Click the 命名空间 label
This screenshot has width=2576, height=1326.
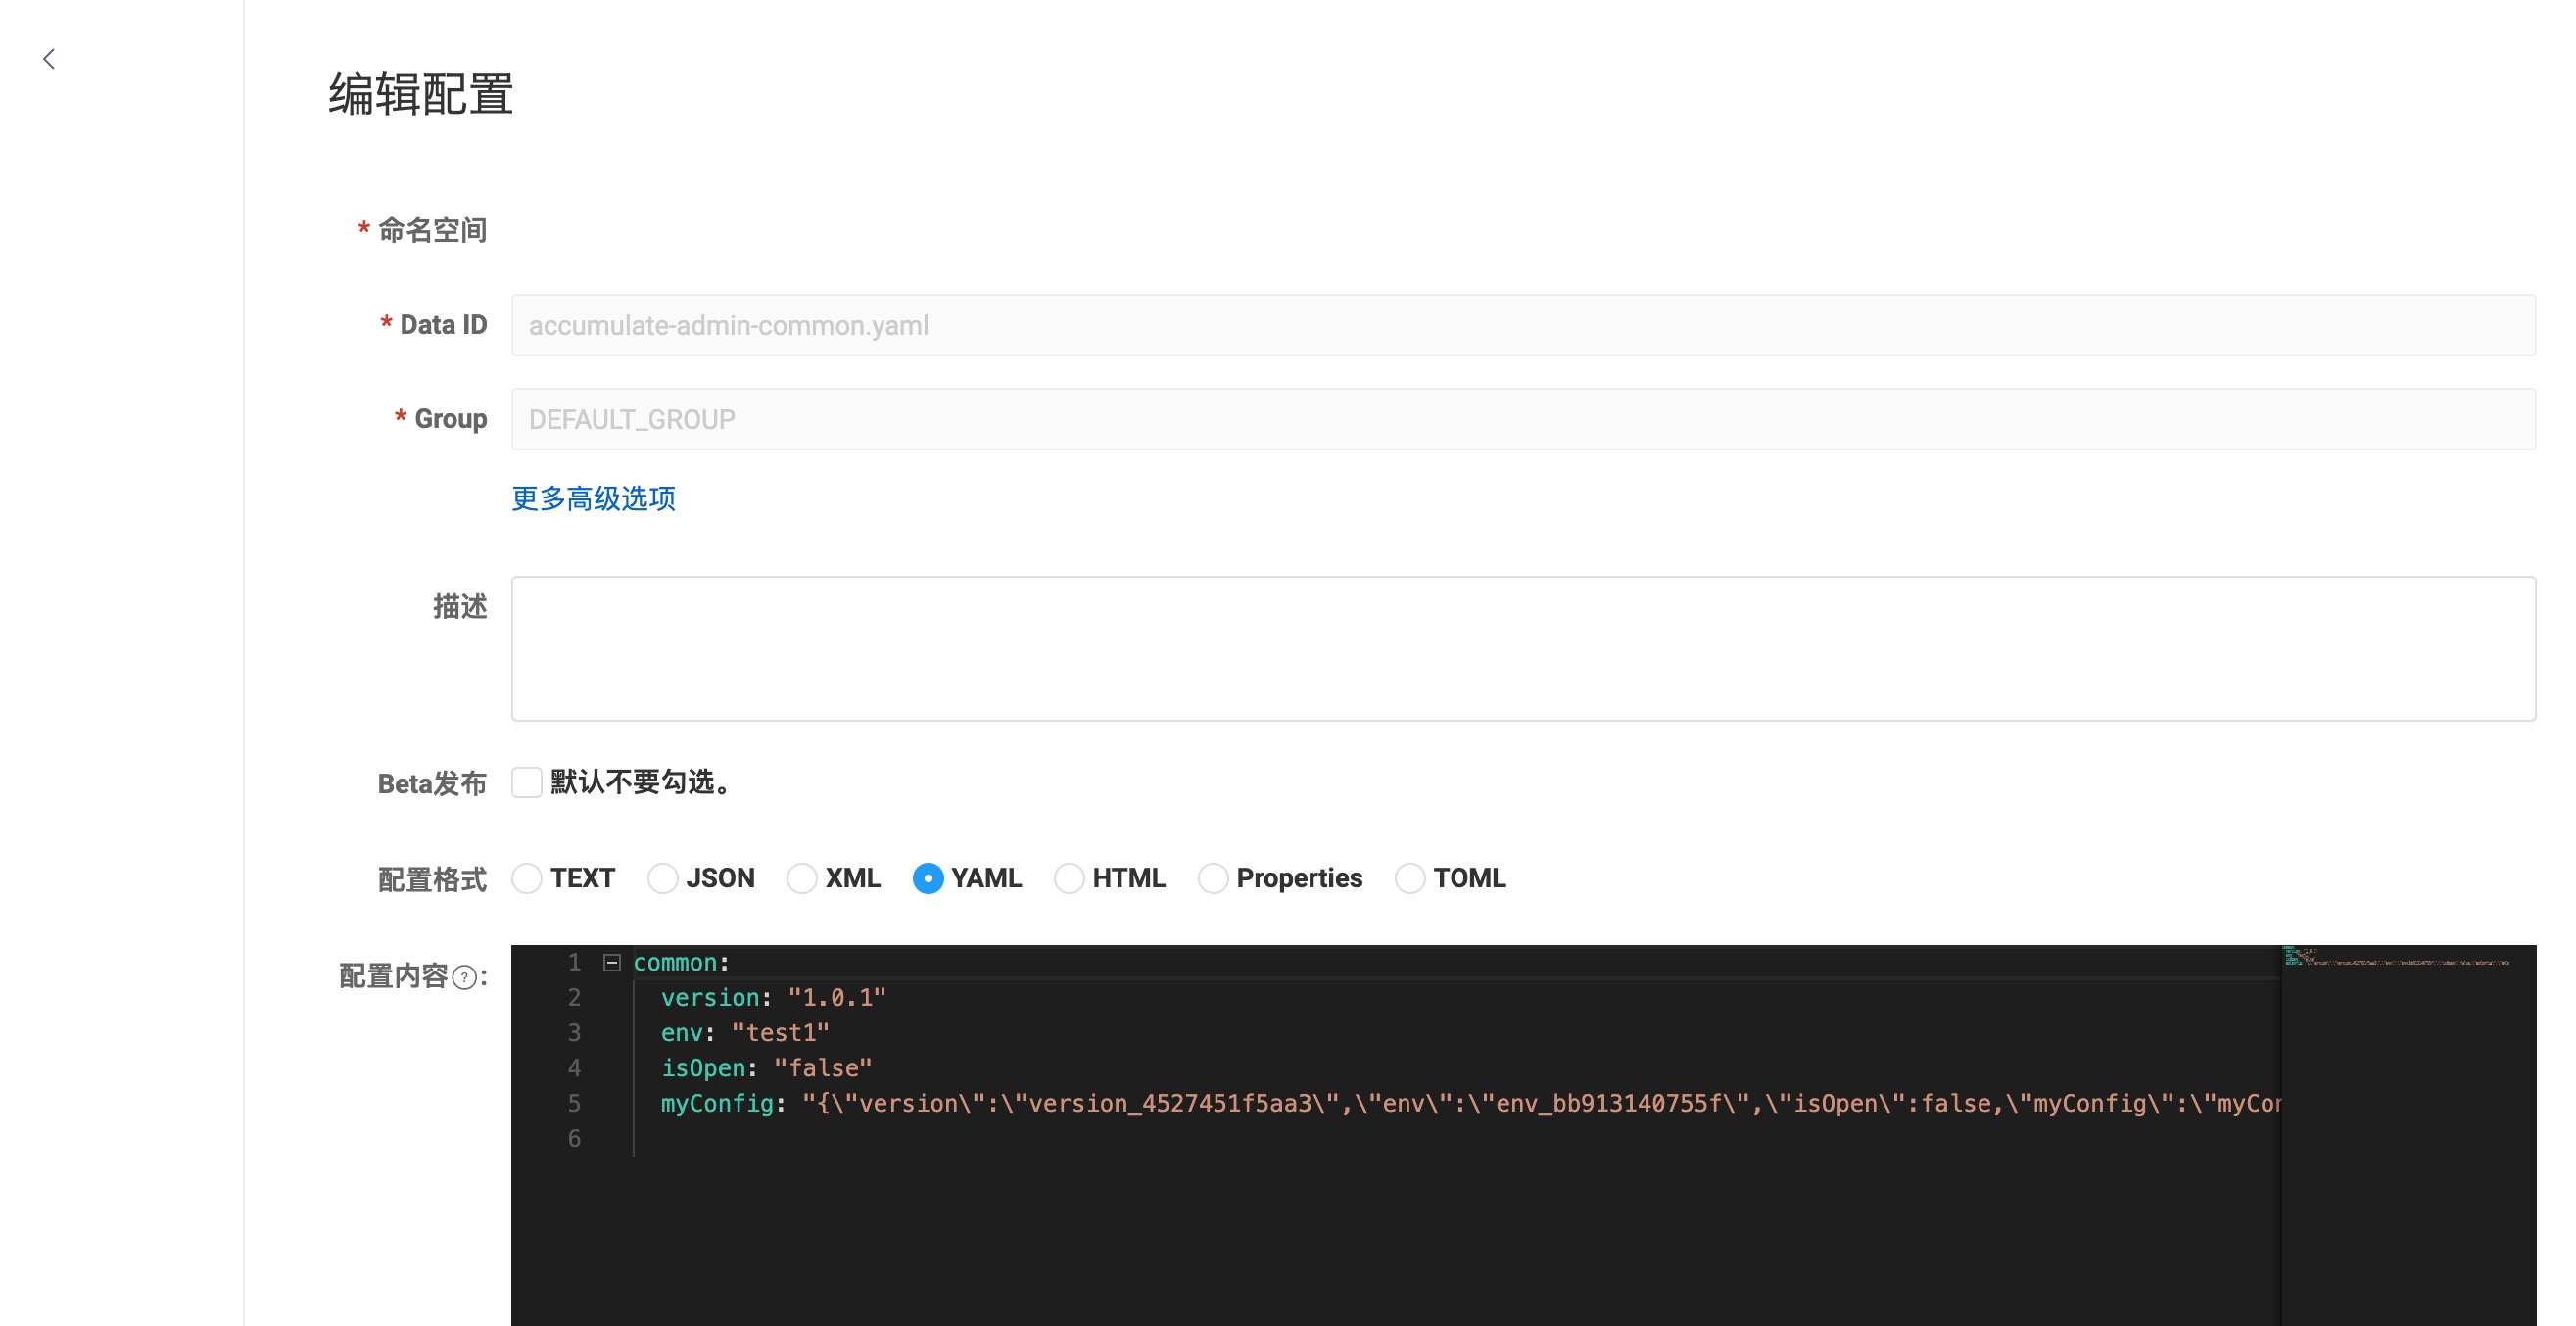[x=432, y=230]
